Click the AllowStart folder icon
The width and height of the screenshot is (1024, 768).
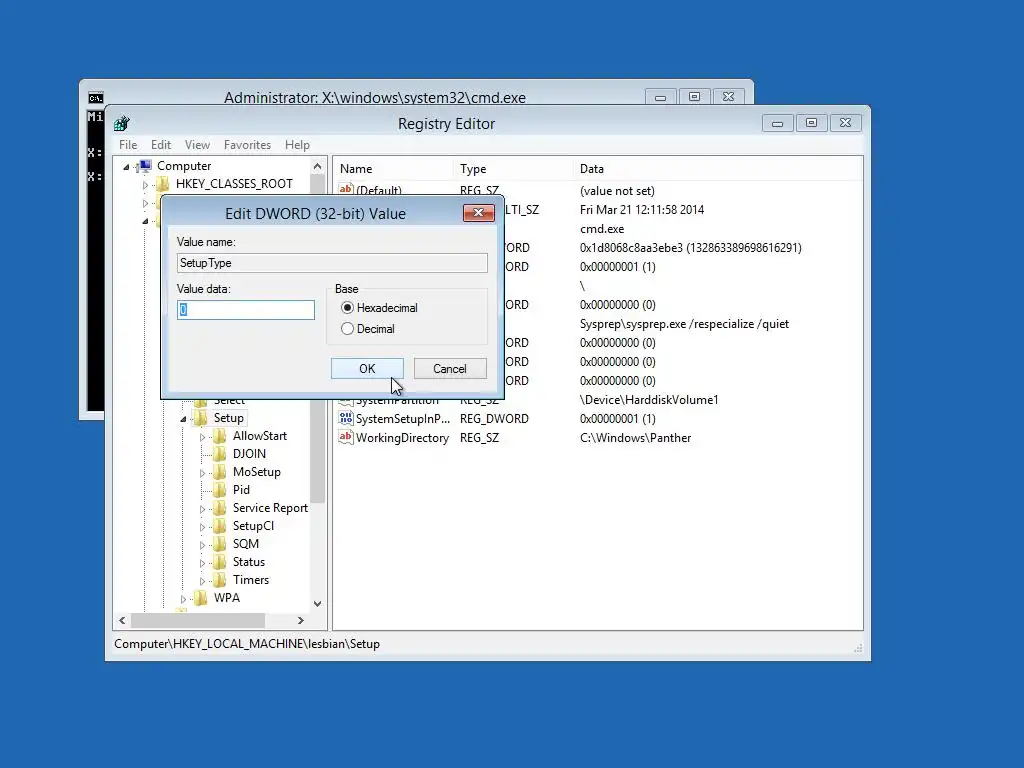[x=220, y=436]
